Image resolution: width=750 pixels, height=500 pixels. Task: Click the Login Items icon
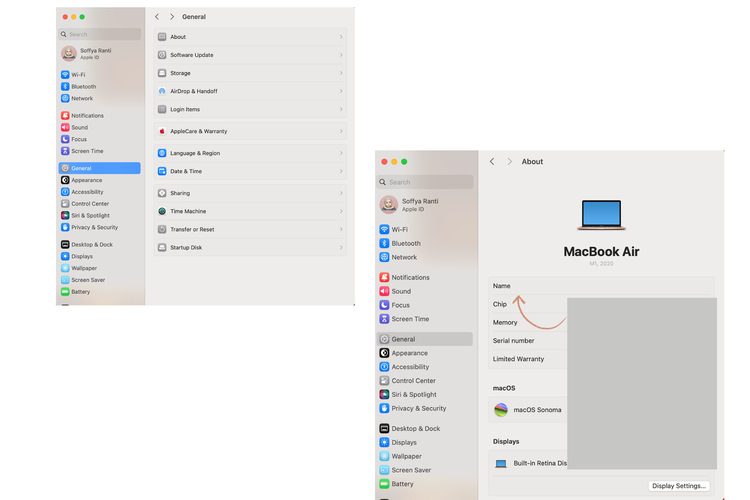[161, 109]
